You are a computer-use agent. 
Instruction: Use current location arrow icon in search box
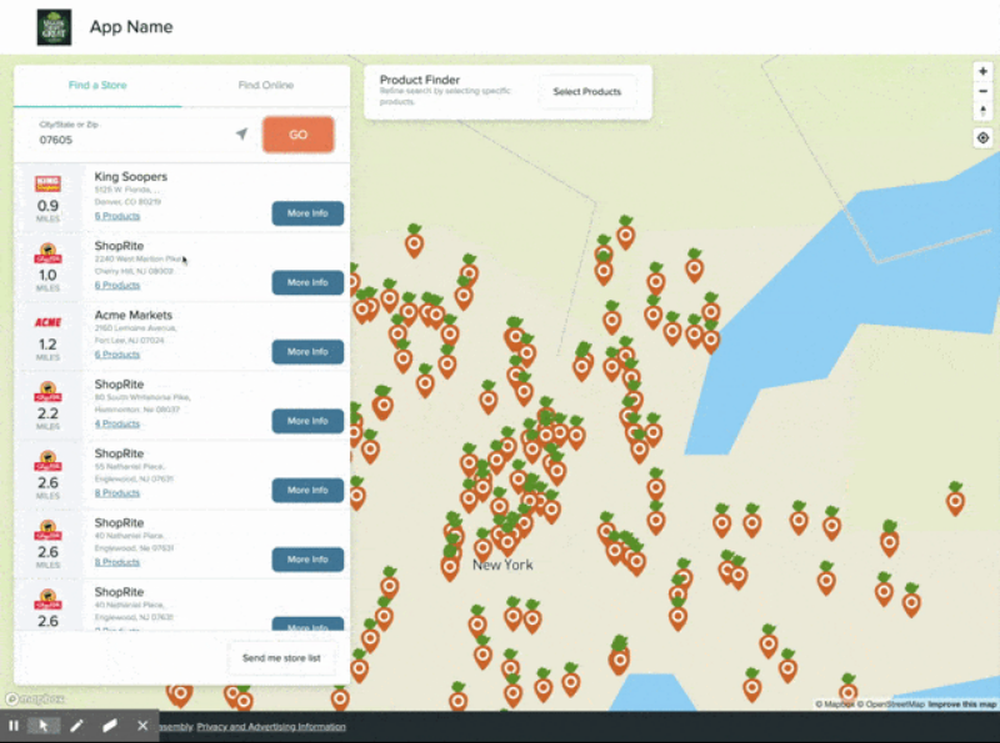click(241, 134)
